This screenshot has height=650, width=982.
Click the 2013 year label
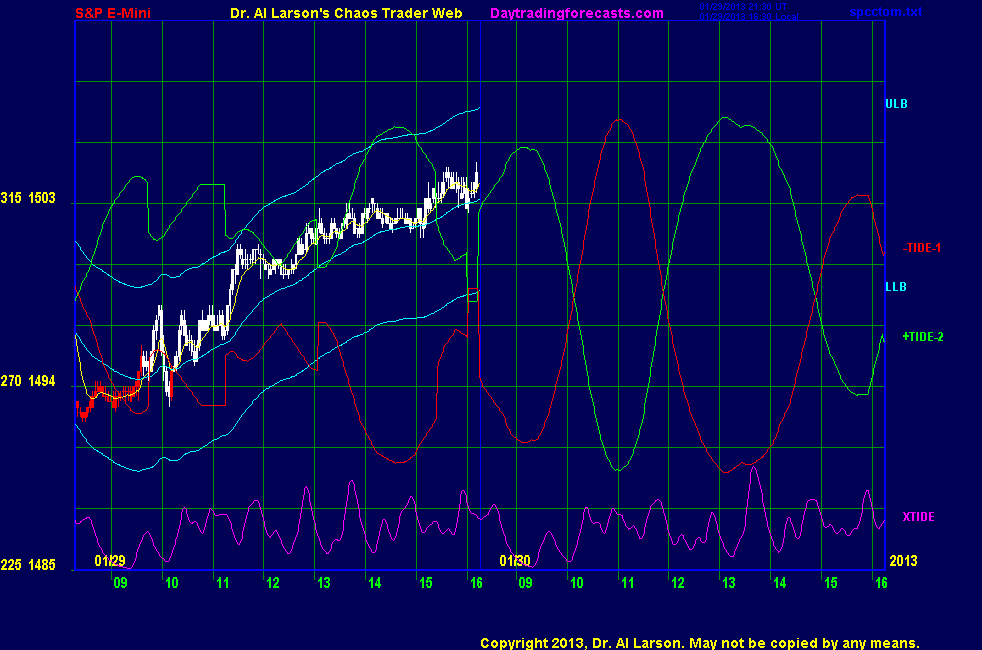(x=903, y=560)
